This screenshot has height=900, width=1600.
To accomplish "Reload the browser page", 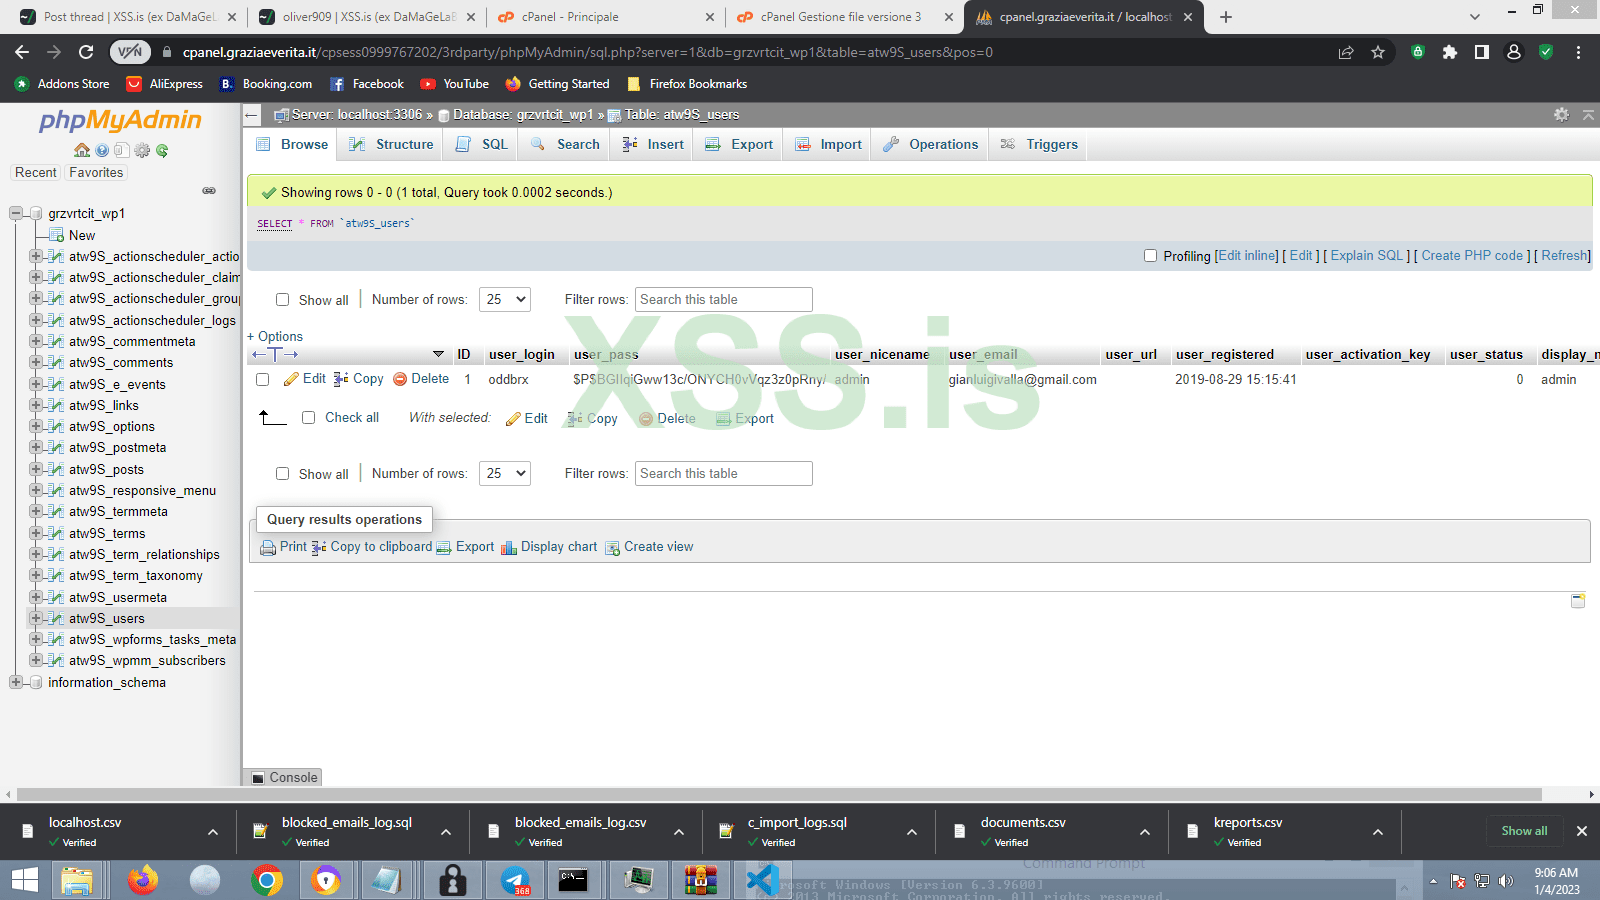I will tap(86, 52).
